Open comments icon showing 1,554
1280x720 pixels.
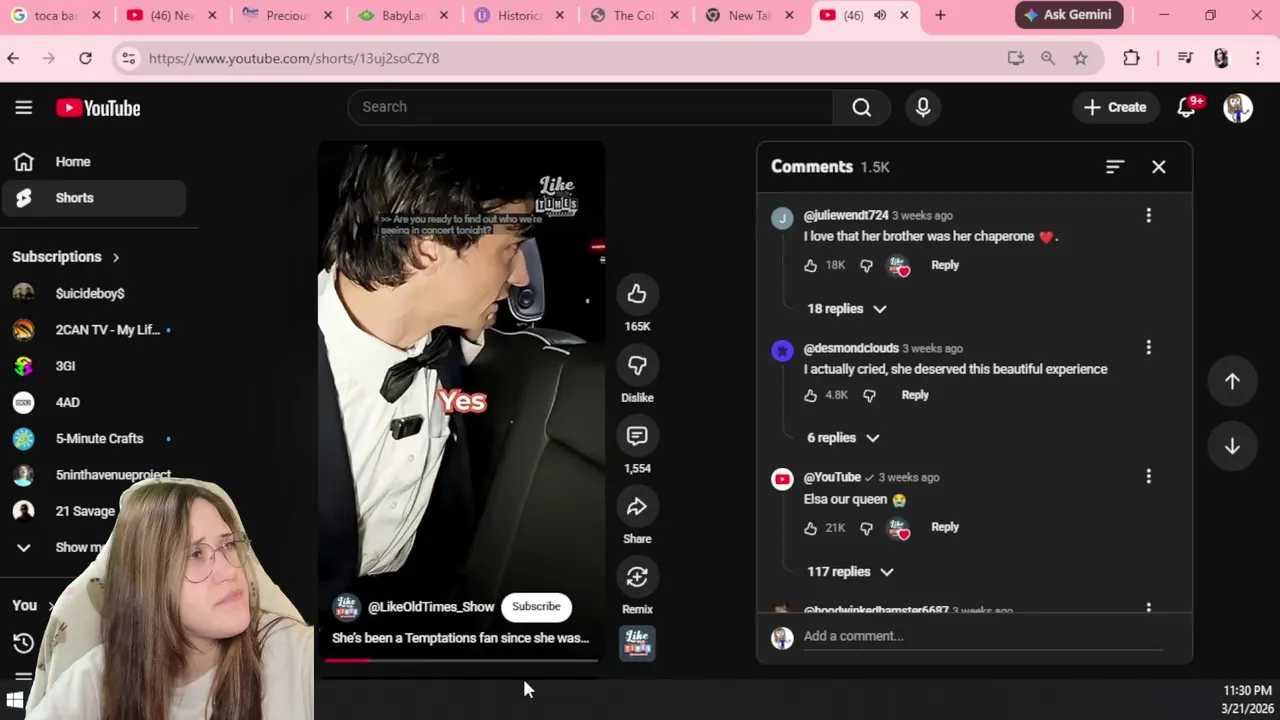point(637,436)
